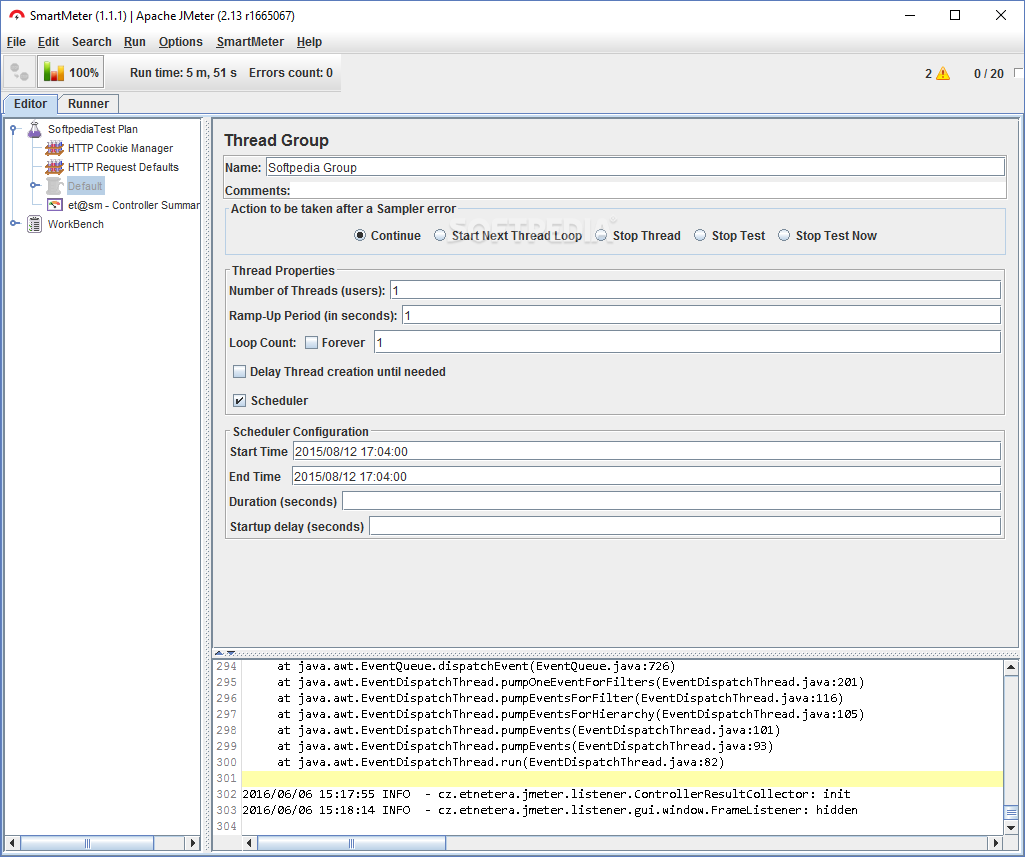Select WorkBench in the tree
Screen dimensions: 1025x857
76,224
